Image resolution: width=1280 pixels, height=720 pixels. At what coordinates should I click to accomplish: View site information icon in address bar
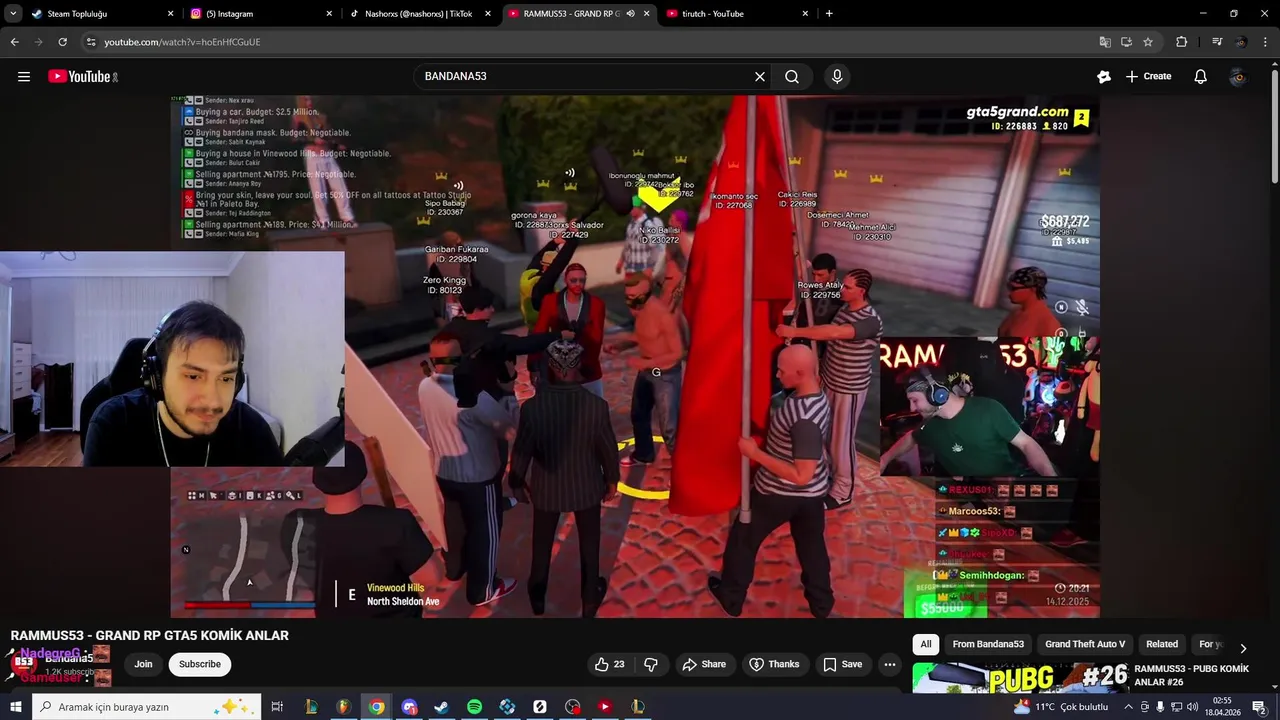[91, 42]
